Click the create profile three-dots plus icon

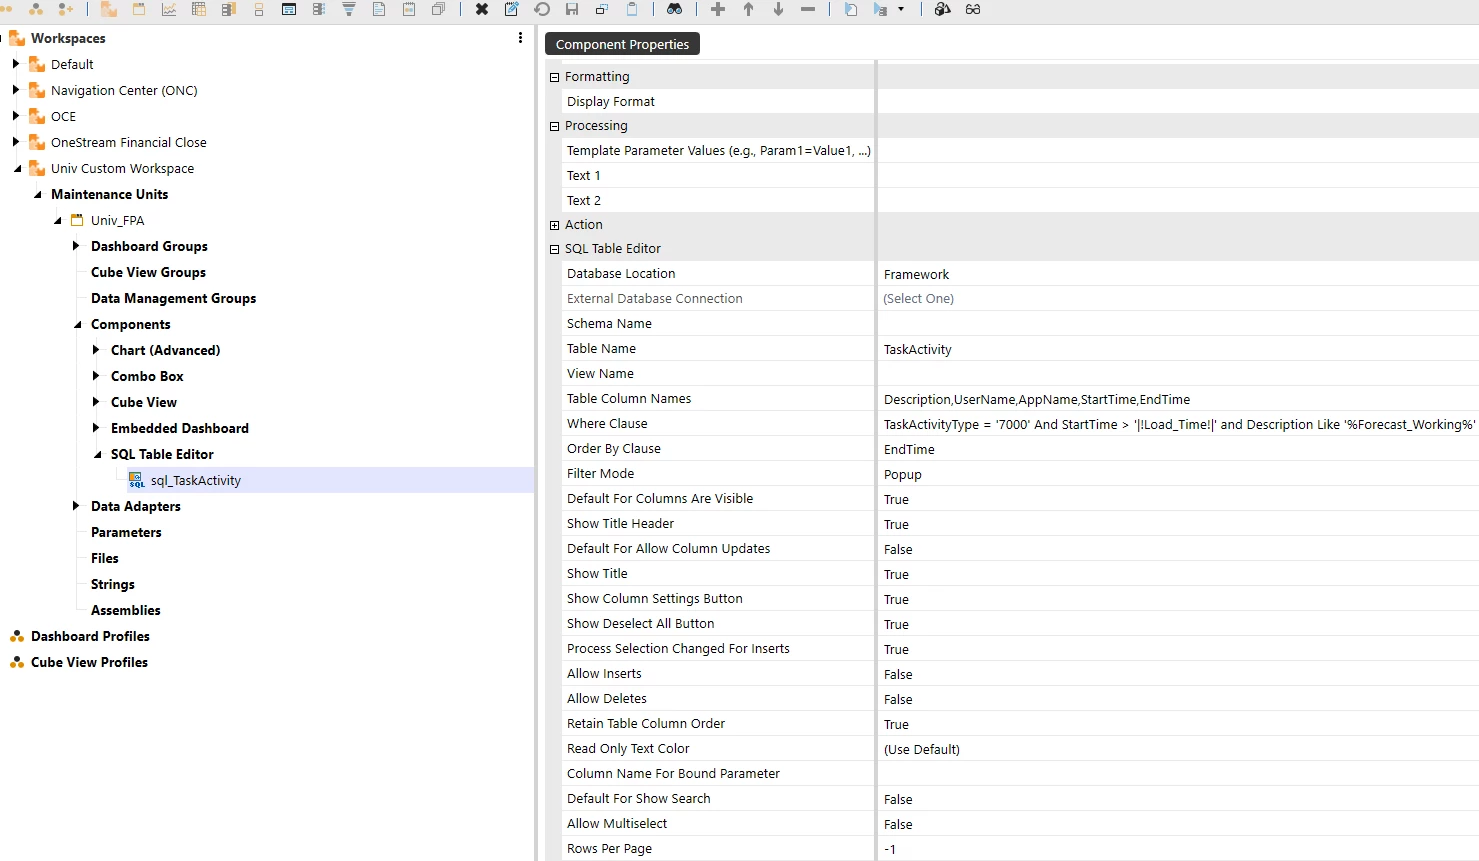pos(66,9)
